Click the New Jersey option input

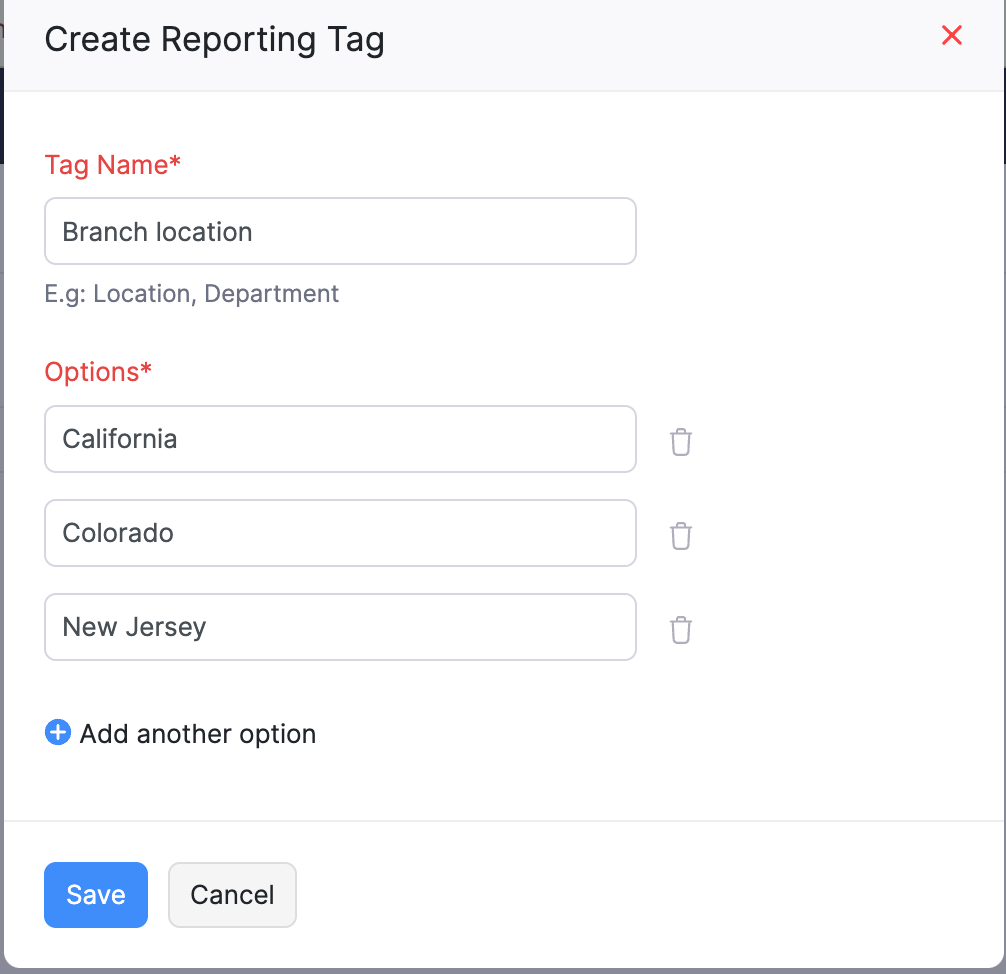340,627
